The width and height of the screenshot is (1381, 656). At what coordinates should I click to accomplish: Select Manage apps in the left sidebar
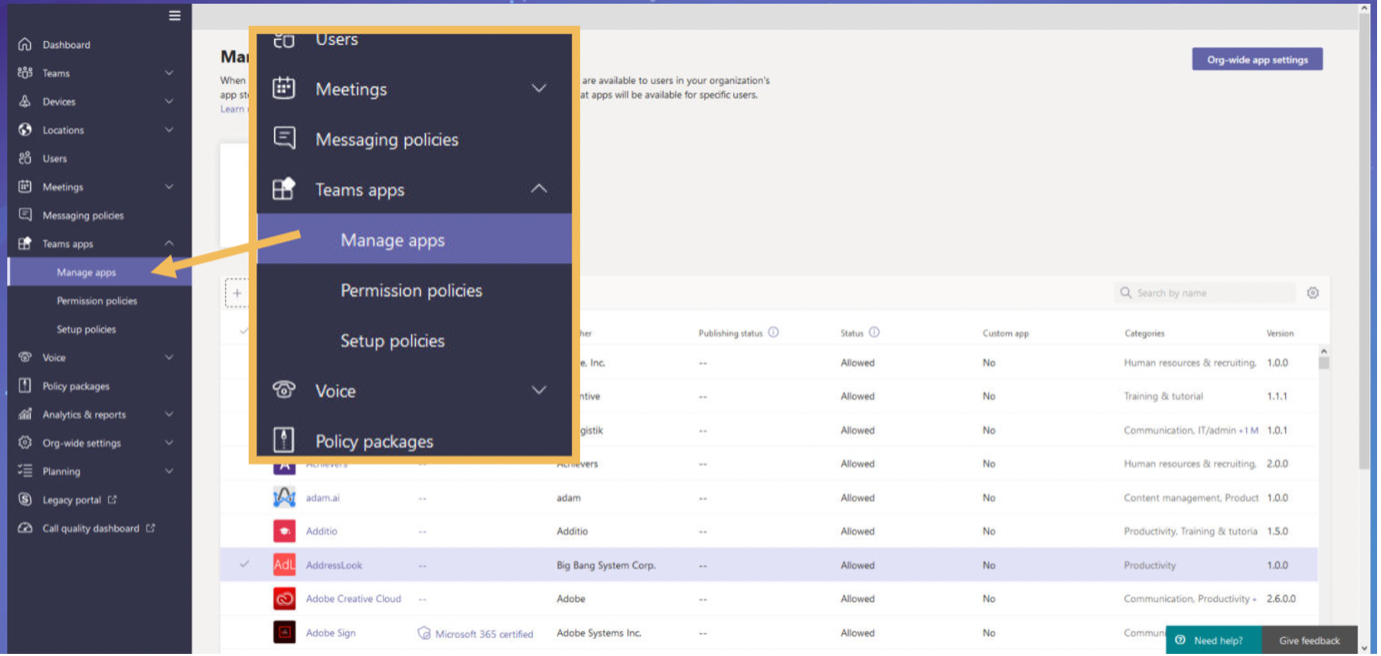click(x=99, y=273)
